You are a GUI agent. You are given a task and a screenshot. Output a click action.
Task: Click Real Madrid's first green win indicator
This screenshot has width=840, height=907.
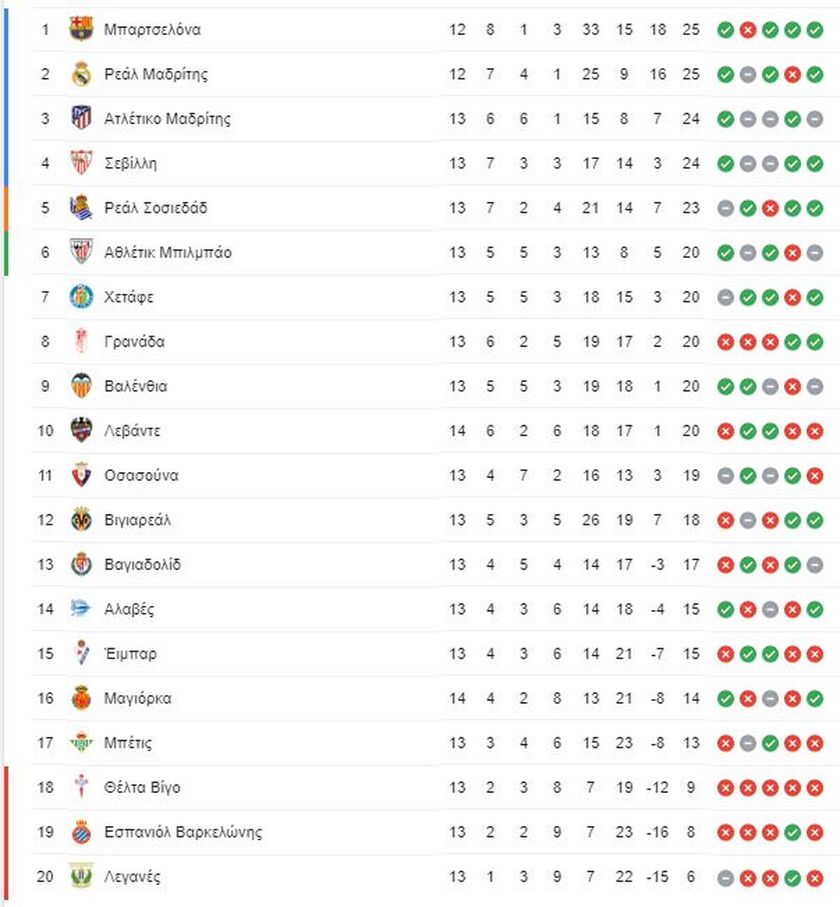coord(725,75)
